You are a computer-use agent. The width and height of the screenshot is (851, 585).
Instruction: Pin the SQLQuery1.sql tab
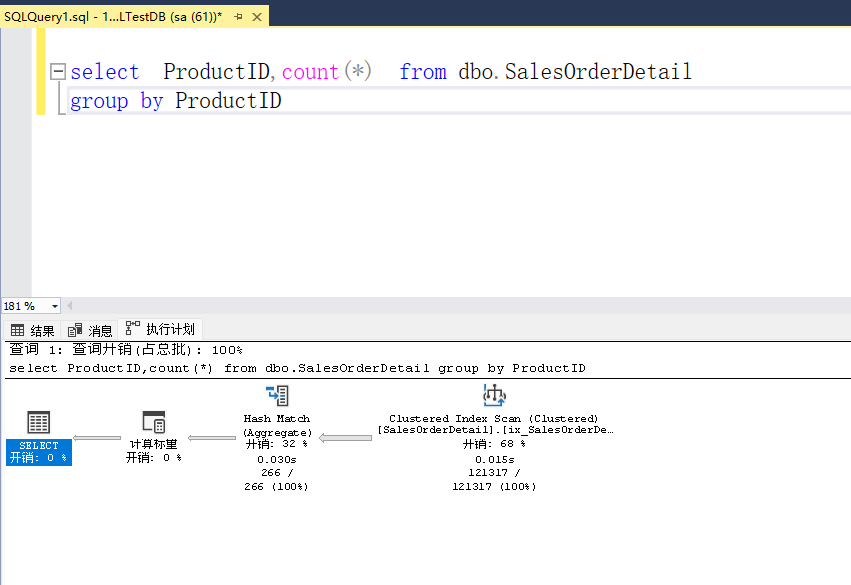coord(238,17)
